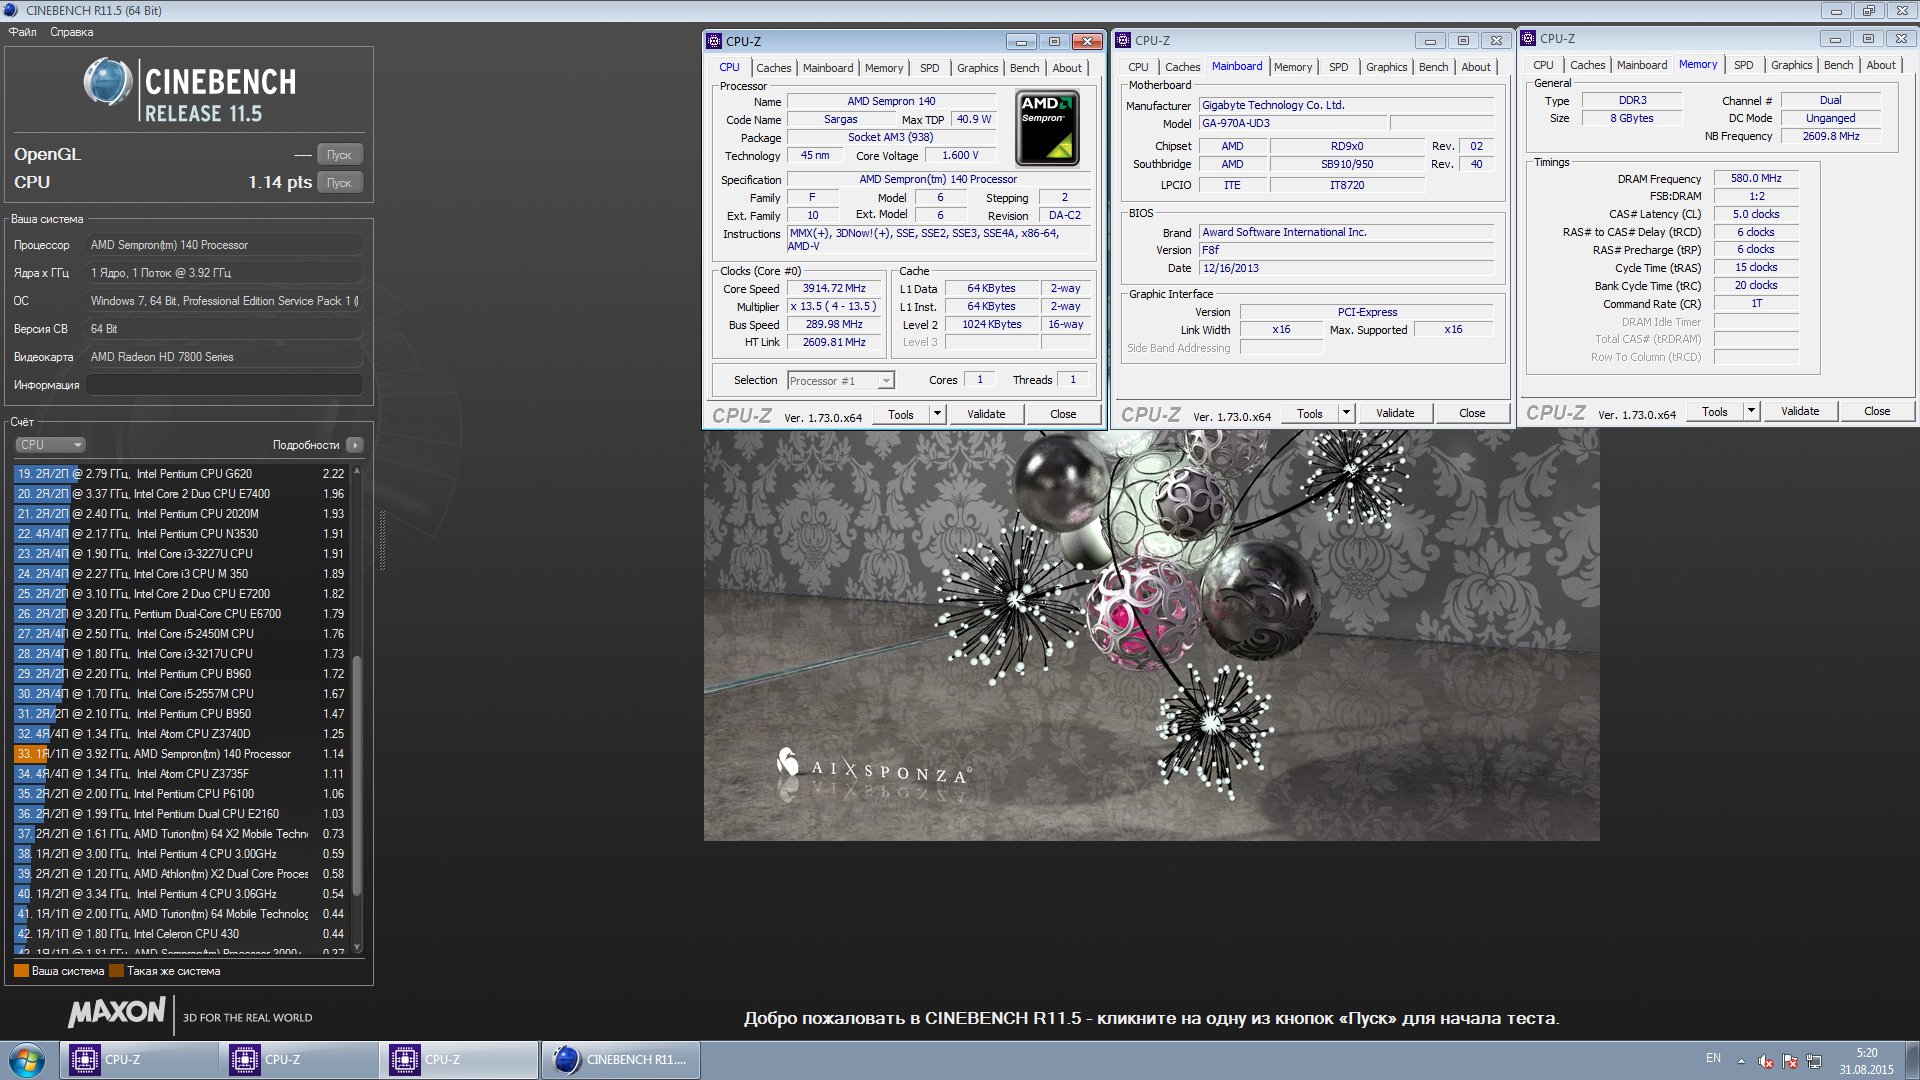Image resolution: width=1920 pixels, height=1080 pixels.
Task: Open the CINEBENCH R11 taskbar button
Action: (x=620, y=1060)
